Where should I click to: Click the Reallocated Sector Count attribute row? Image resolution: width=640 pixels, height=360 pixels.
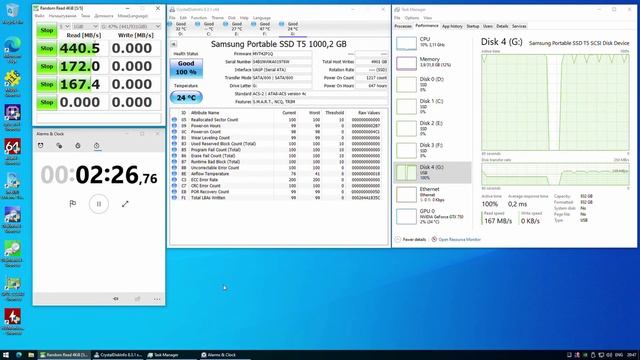[x=278, y=120]
